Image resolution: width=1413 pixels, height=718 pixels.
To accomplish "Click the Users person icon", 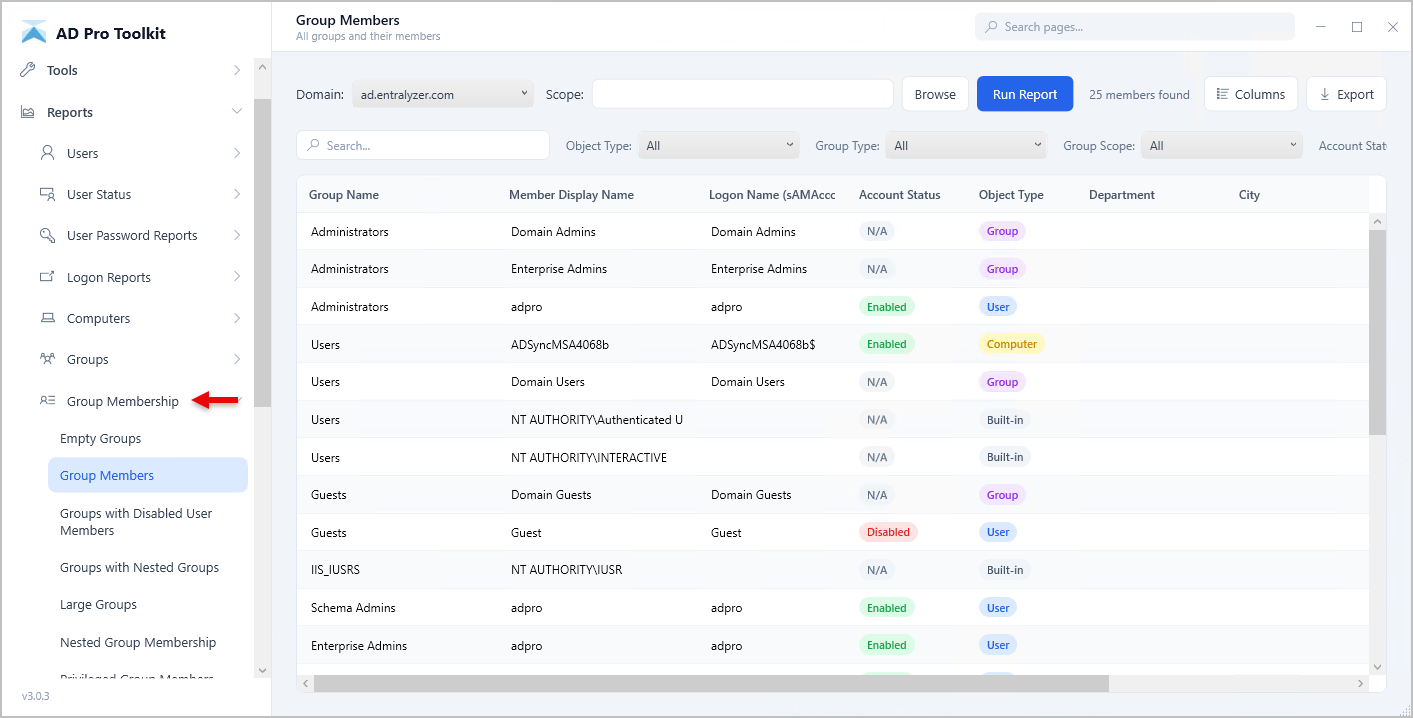I will 47,153.
